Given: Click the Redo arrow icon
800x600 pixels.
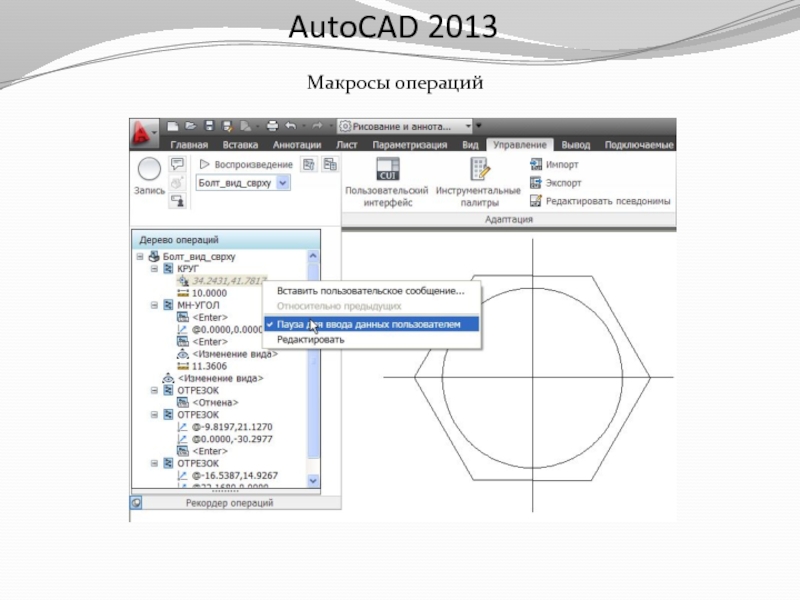Looking at the screenshot, I should [317, 126].
